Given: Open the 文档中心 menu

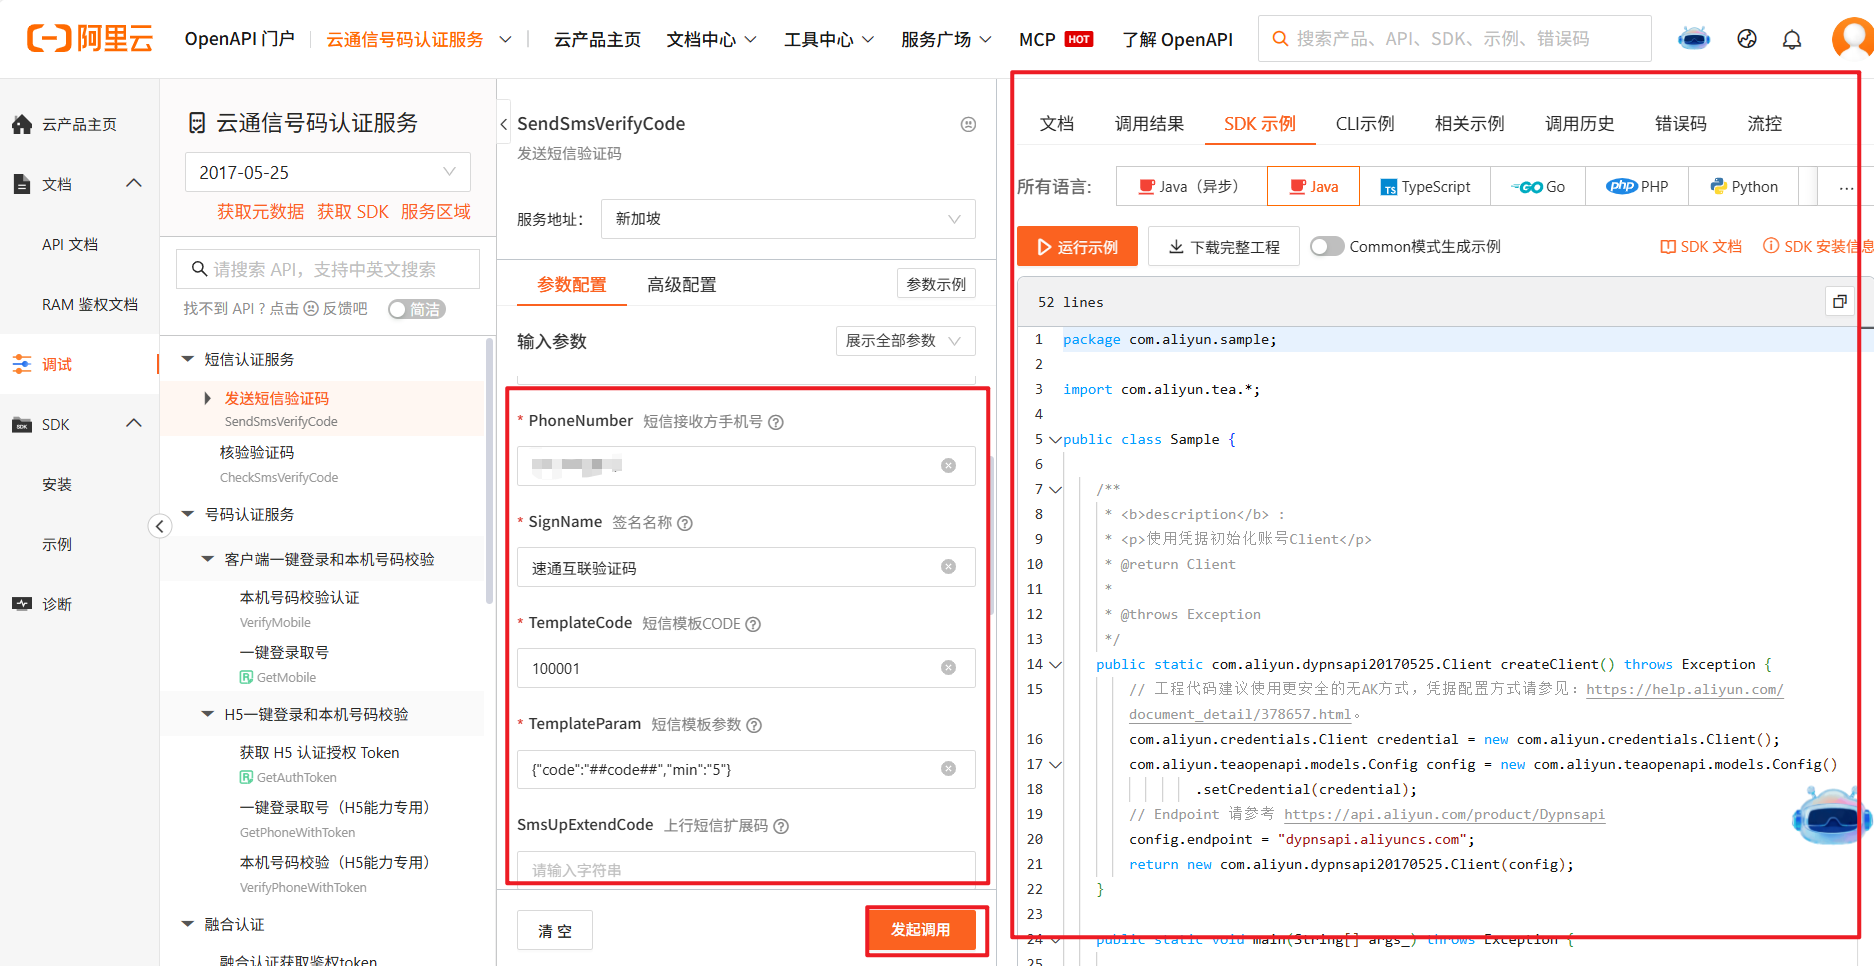Looking at the screenshot, I should (x=711, y=39).
